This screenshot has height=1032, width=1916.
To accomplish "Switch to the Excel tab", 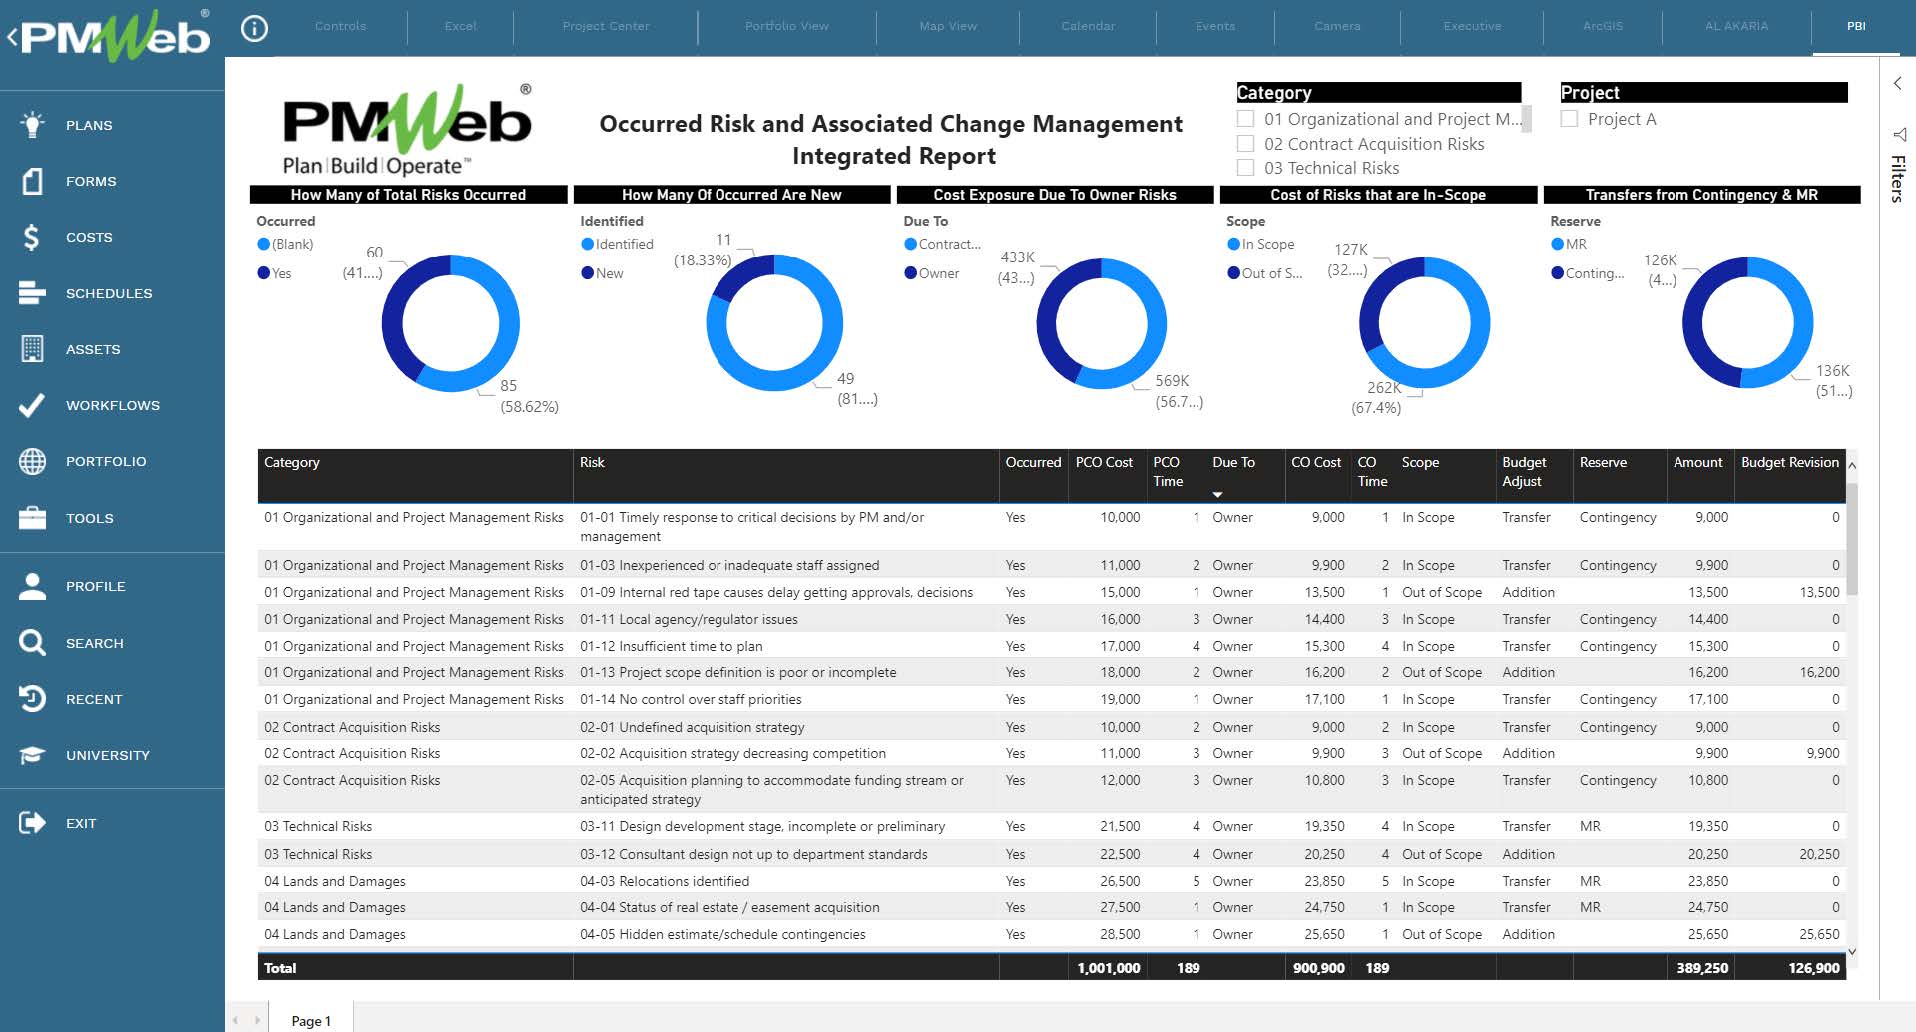I will pyautogui.click(x=460, y=26).
